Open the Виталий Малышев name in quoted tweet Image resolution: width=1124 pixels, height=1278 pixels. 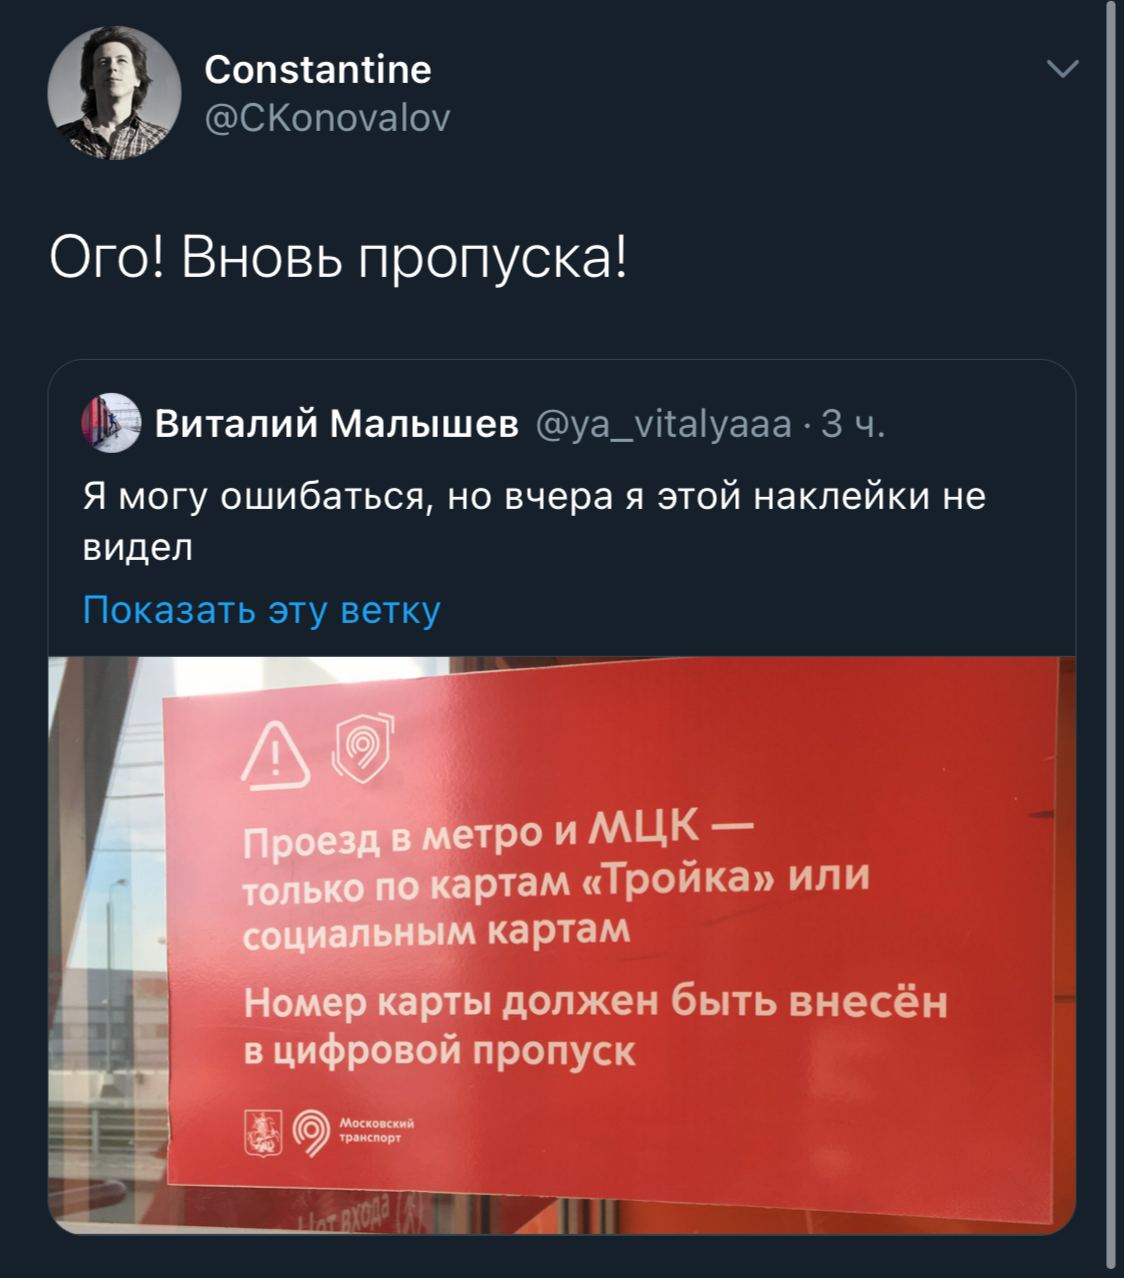(337, 424)
